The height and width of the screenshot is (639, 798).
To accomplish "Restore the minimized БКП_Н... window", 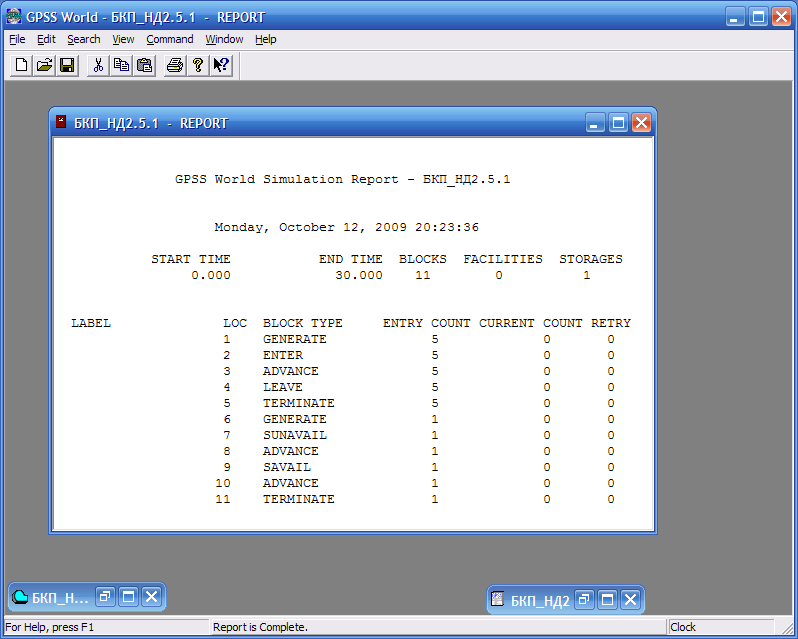I will [105, 596].
